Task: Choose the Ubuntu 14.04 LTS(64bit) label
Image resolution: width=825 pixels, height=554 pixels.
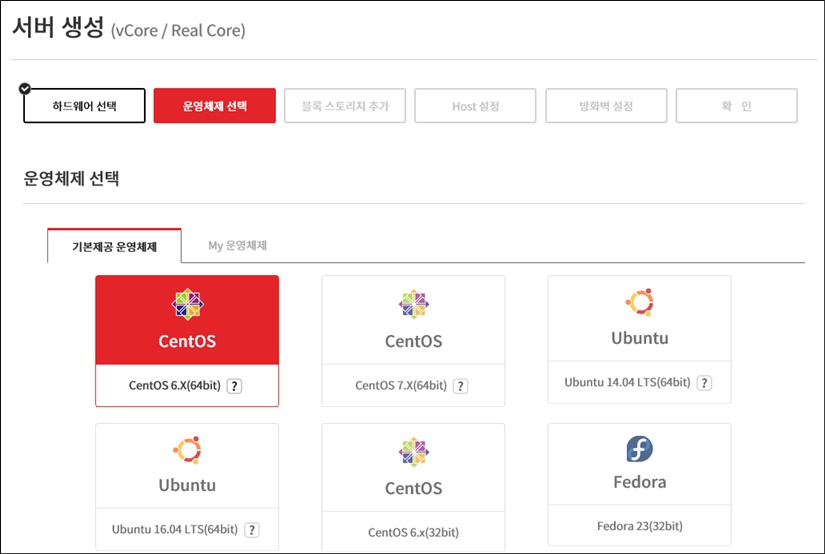Action: tap(627, 382)
